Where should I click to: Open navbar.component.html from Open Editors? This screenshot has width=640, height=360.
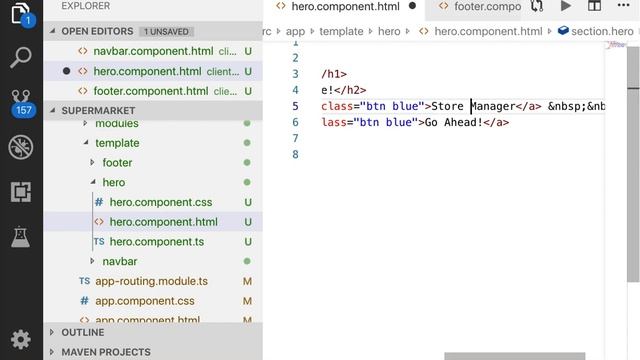(153, 51)
